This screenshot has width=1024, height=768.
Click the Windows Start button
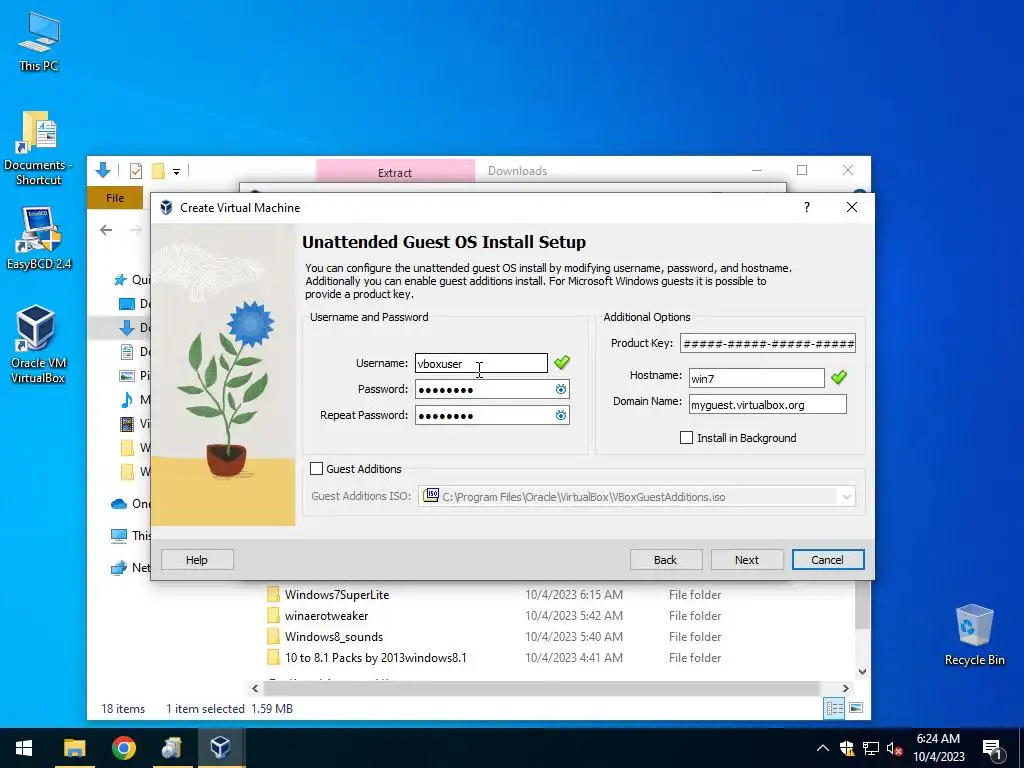24,748
